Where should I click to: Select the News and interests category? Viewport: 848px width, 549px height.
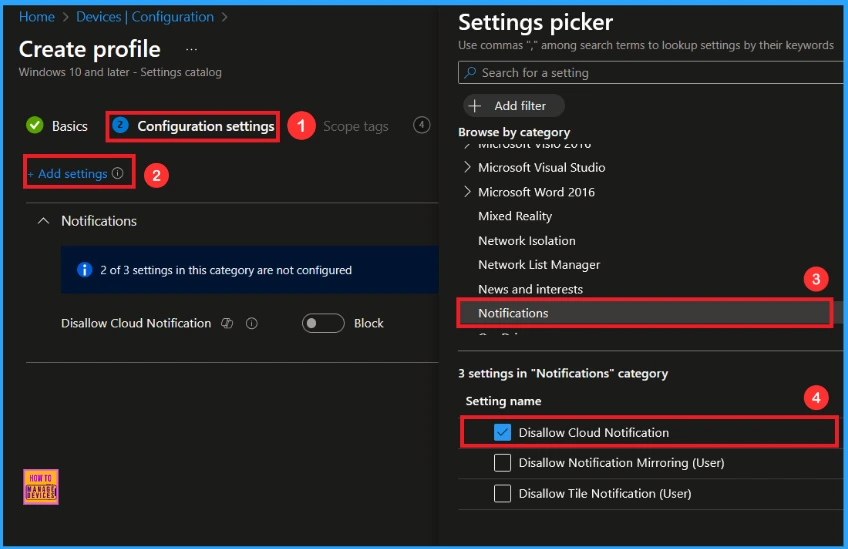[x=531, y=289]
